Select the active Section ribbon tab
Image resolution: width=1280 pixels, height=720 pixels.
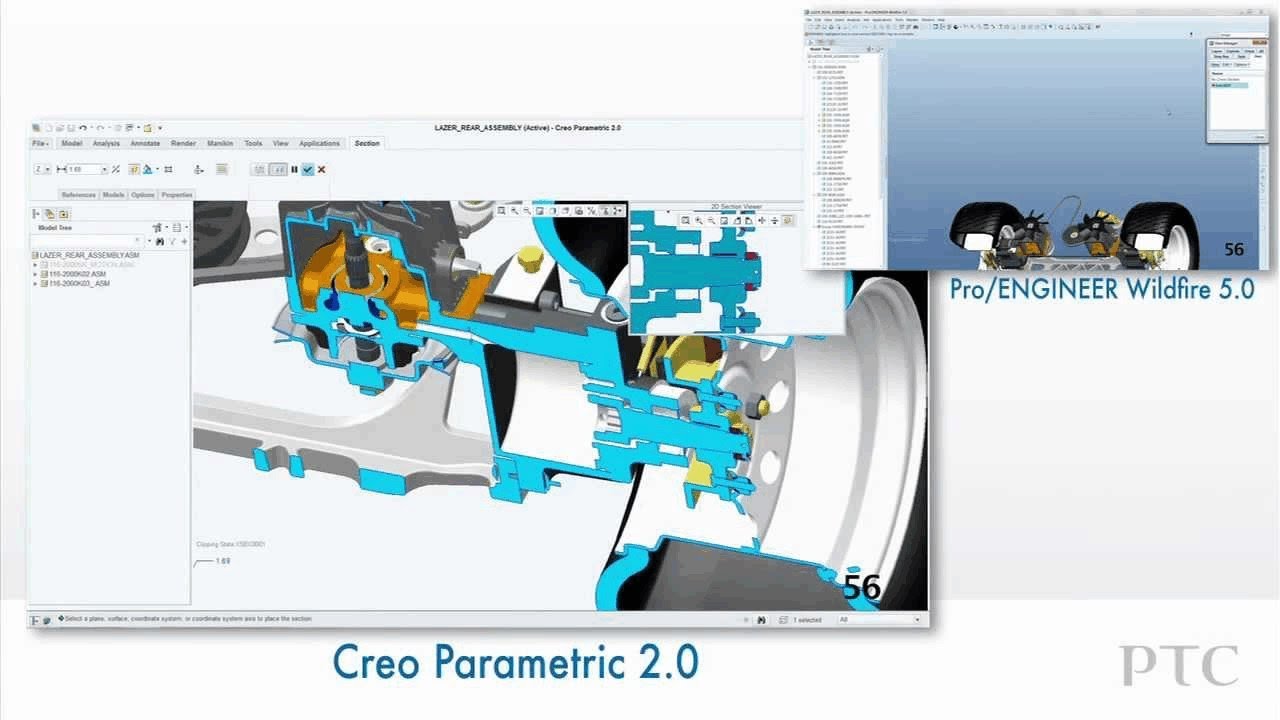367,143
